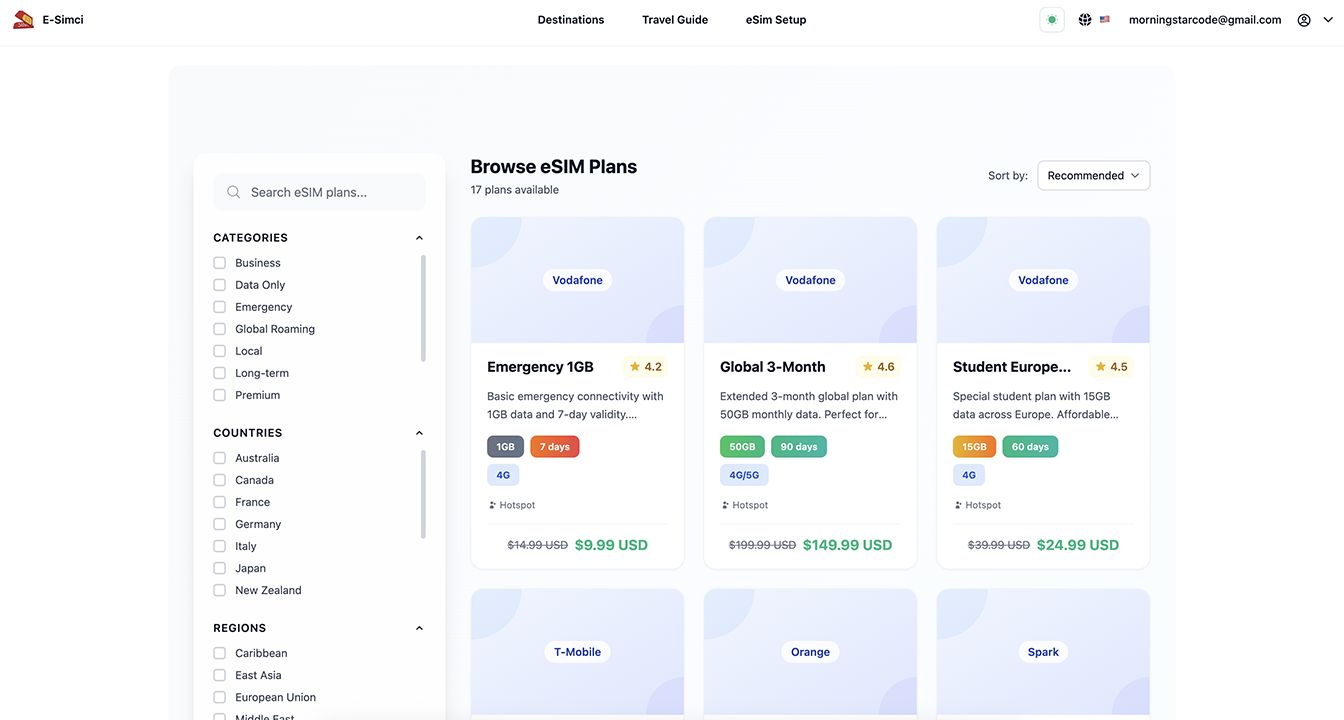Collapse the Regions section

pyautogui.click(x=419, y=628)
